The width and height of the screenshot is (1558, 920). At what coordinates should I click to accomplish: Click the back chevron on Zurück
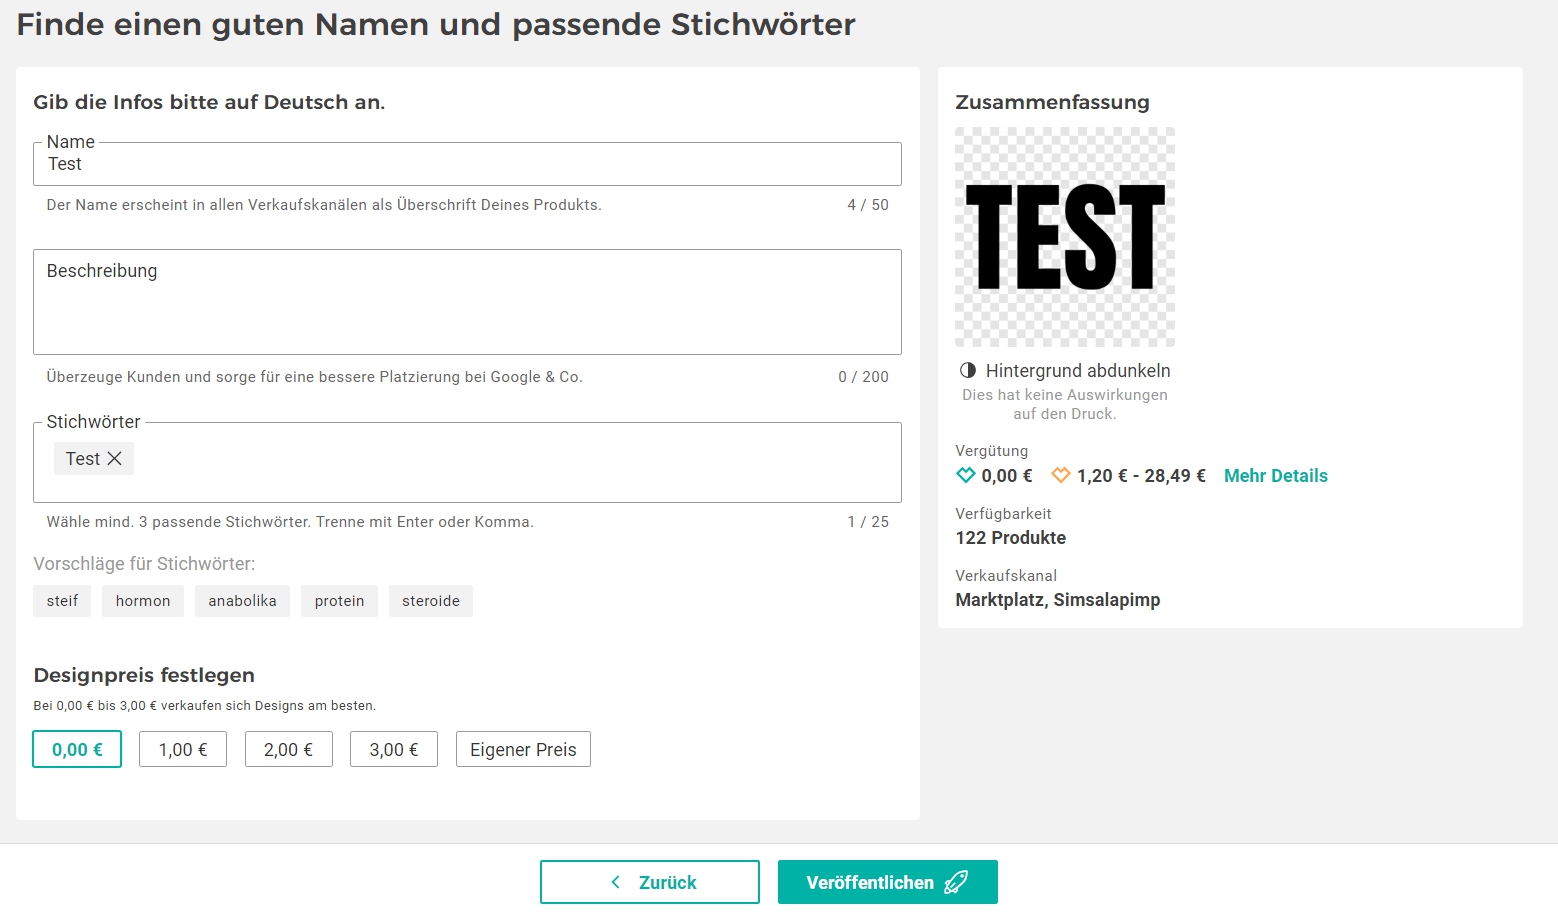[x=616, y=882]
